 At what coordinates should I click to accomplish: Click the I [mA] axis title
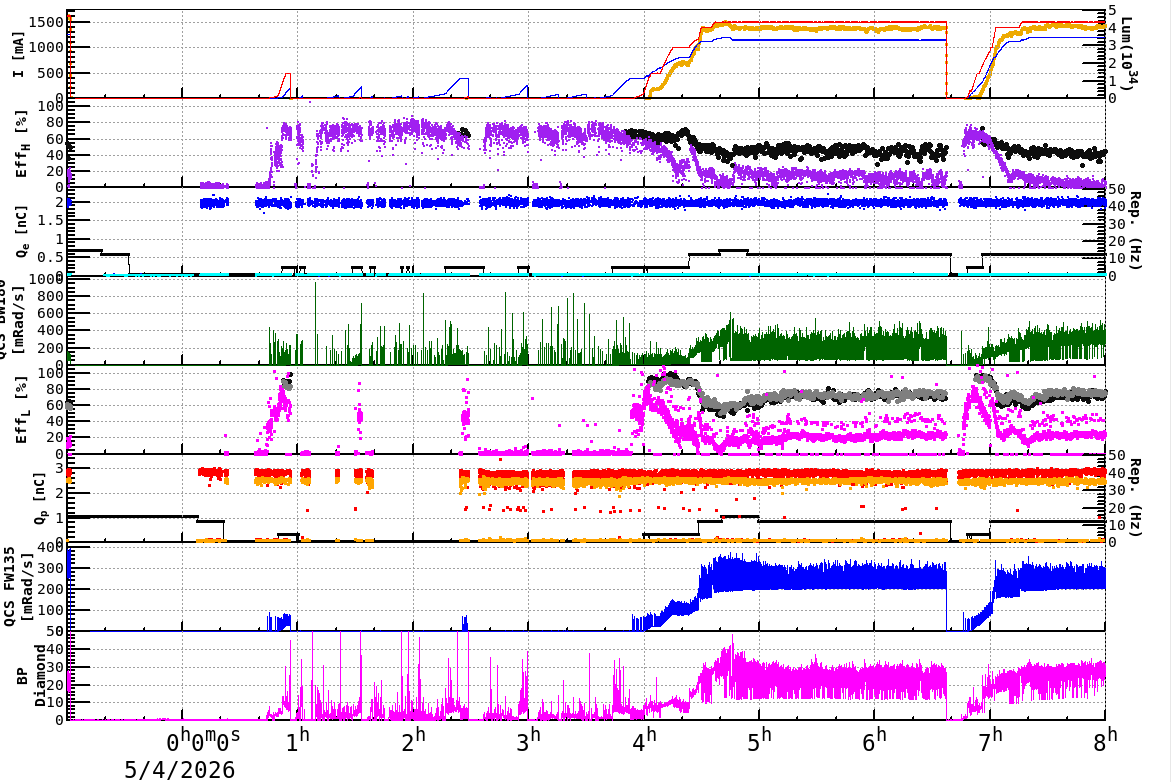19,54
